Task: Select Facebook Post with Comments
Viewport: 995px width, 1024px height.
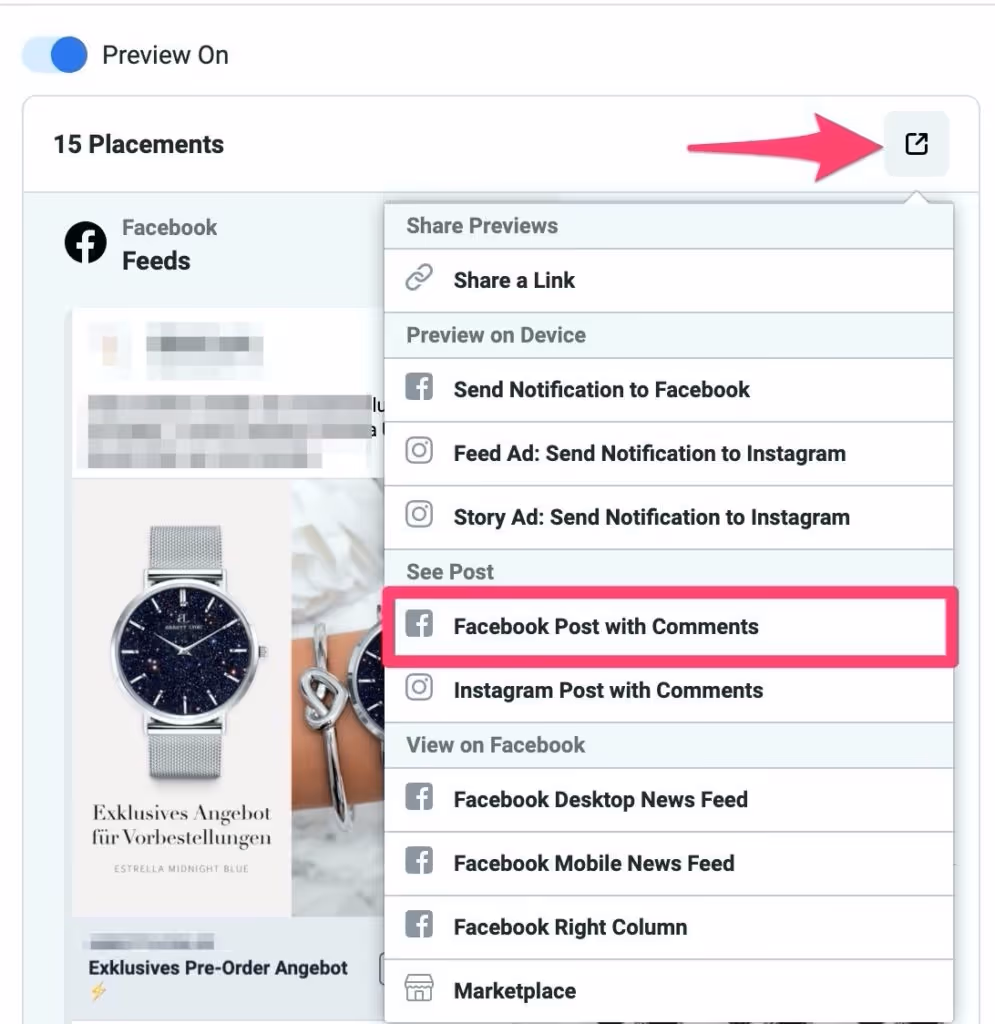Action: (670, 627)
